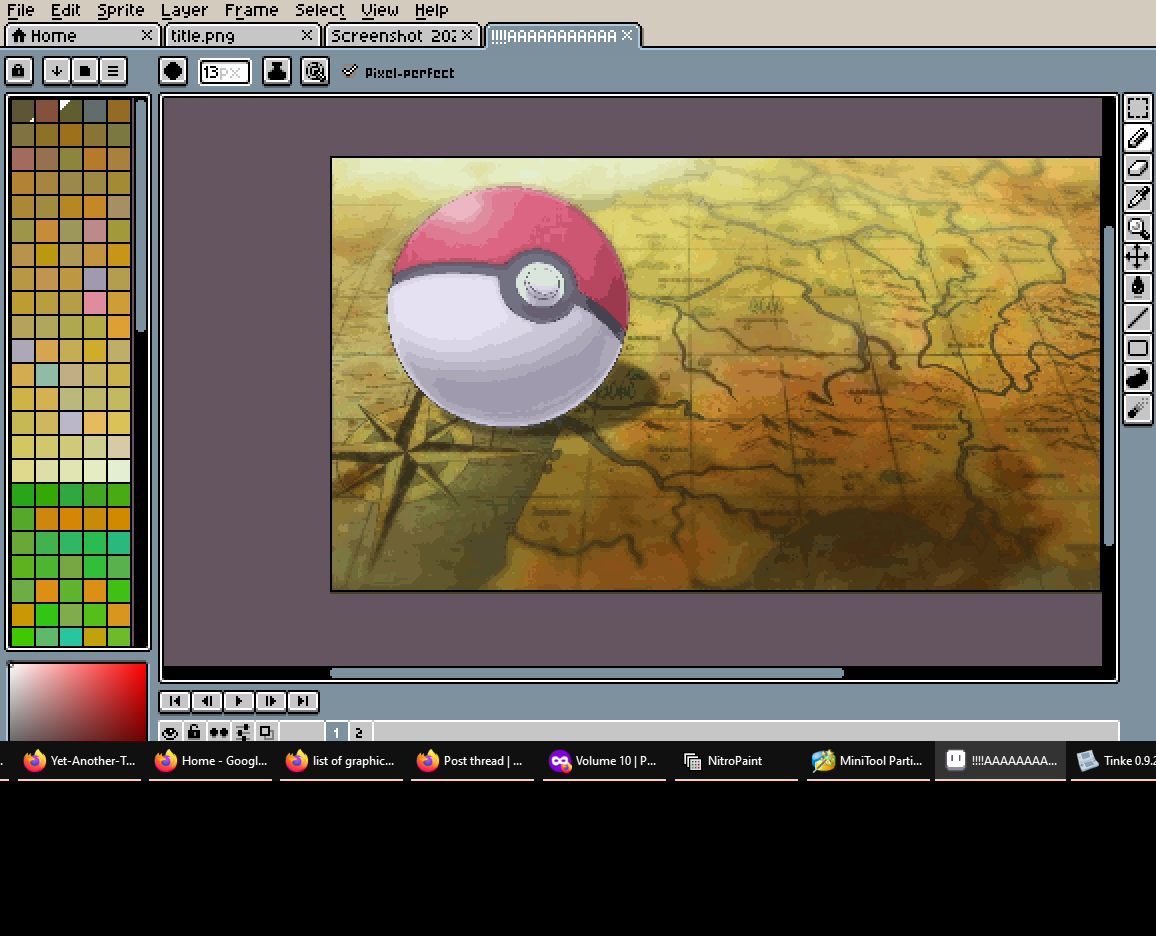Click the canvas vertical scrollbar
Screen dimensions: 1156x936
click(x=1109, y=385)
